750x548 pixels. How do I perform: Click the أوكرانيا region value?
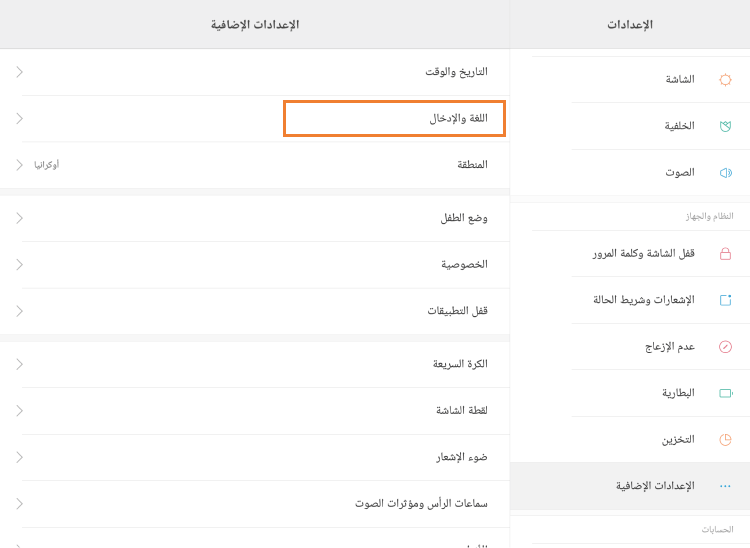[x=46, y=165]
